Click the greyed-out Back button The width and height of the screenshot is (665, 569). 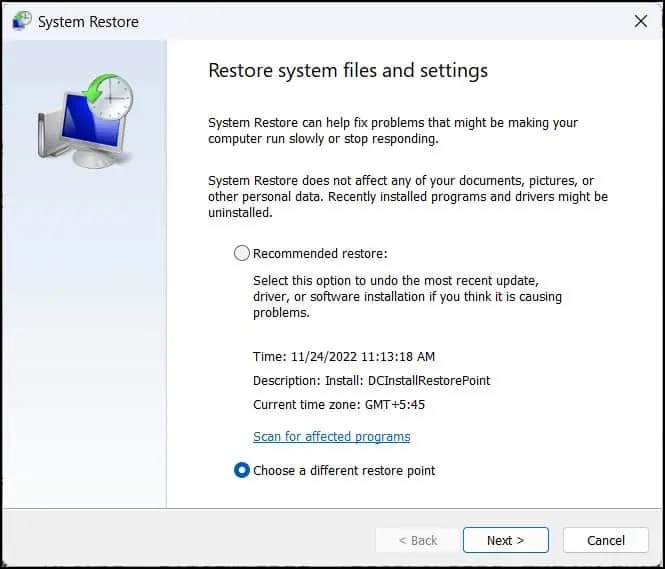(417, 540)
